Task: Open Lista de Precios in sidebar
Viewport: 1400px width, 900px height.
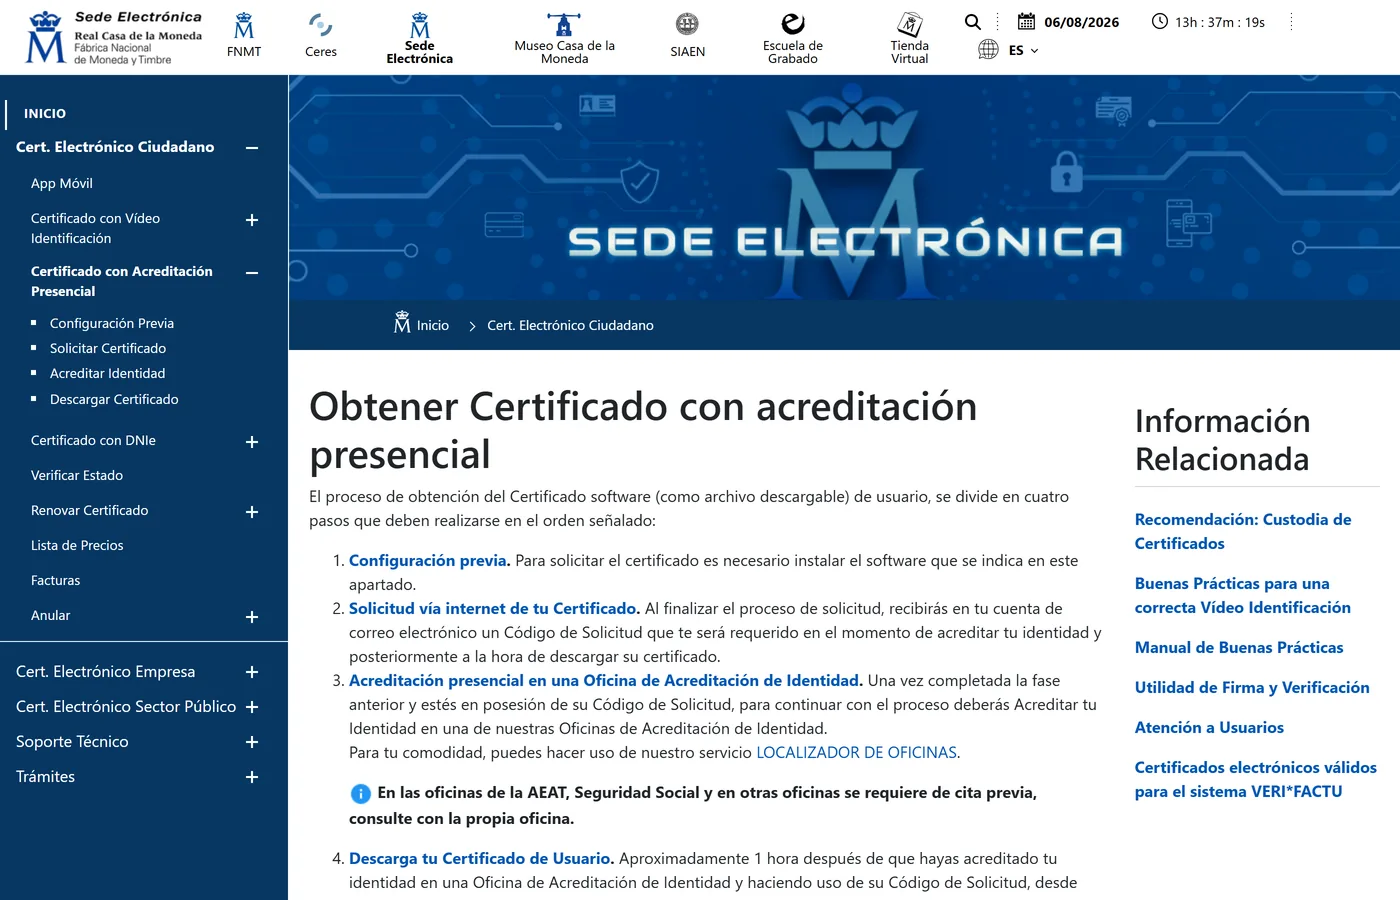Action: [77, 545]
